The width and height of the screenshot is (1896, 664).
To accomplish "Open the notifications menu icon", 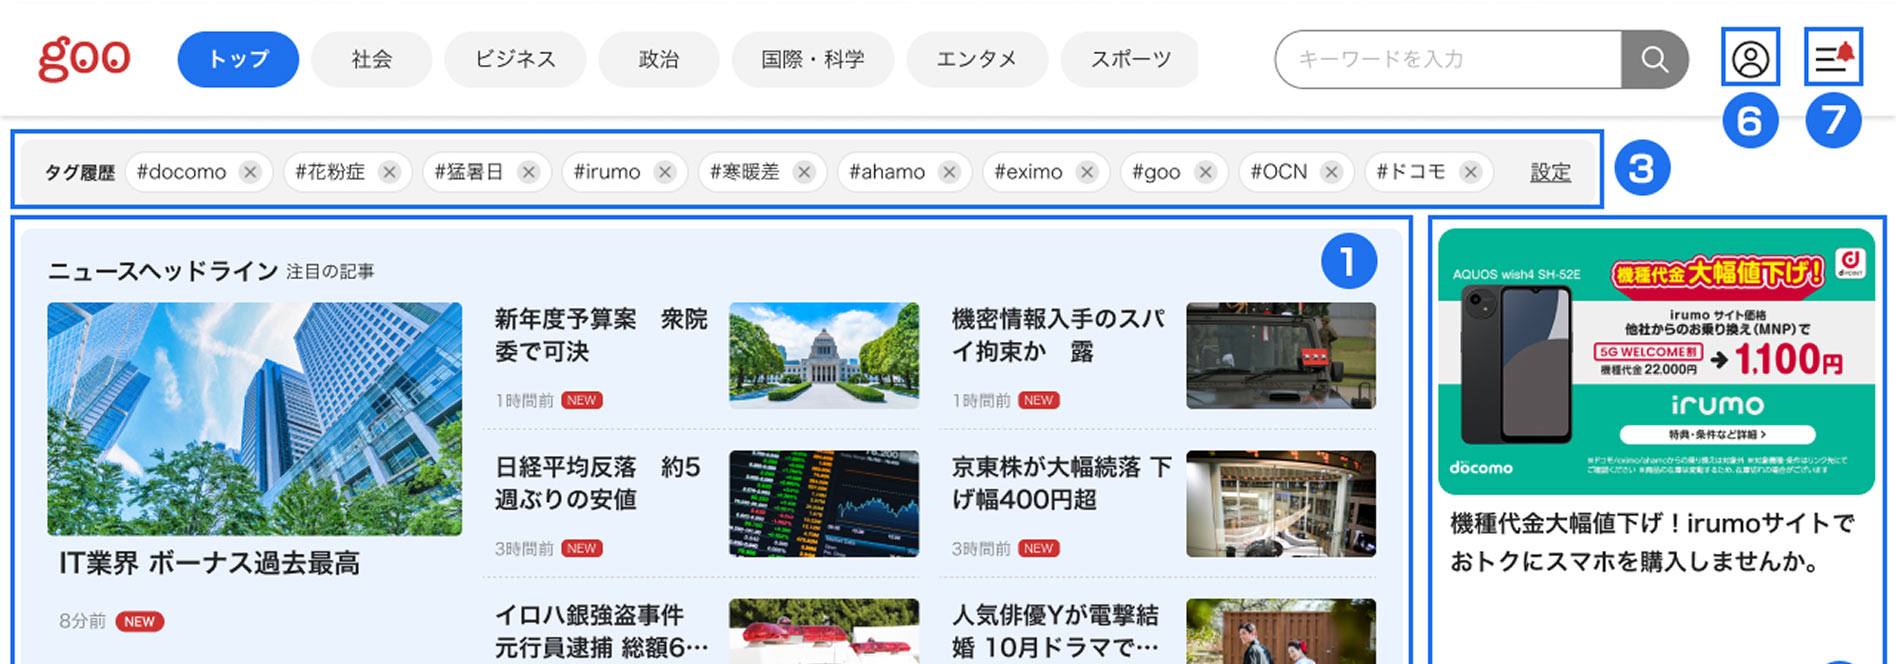I will (x=1834, y=58).
